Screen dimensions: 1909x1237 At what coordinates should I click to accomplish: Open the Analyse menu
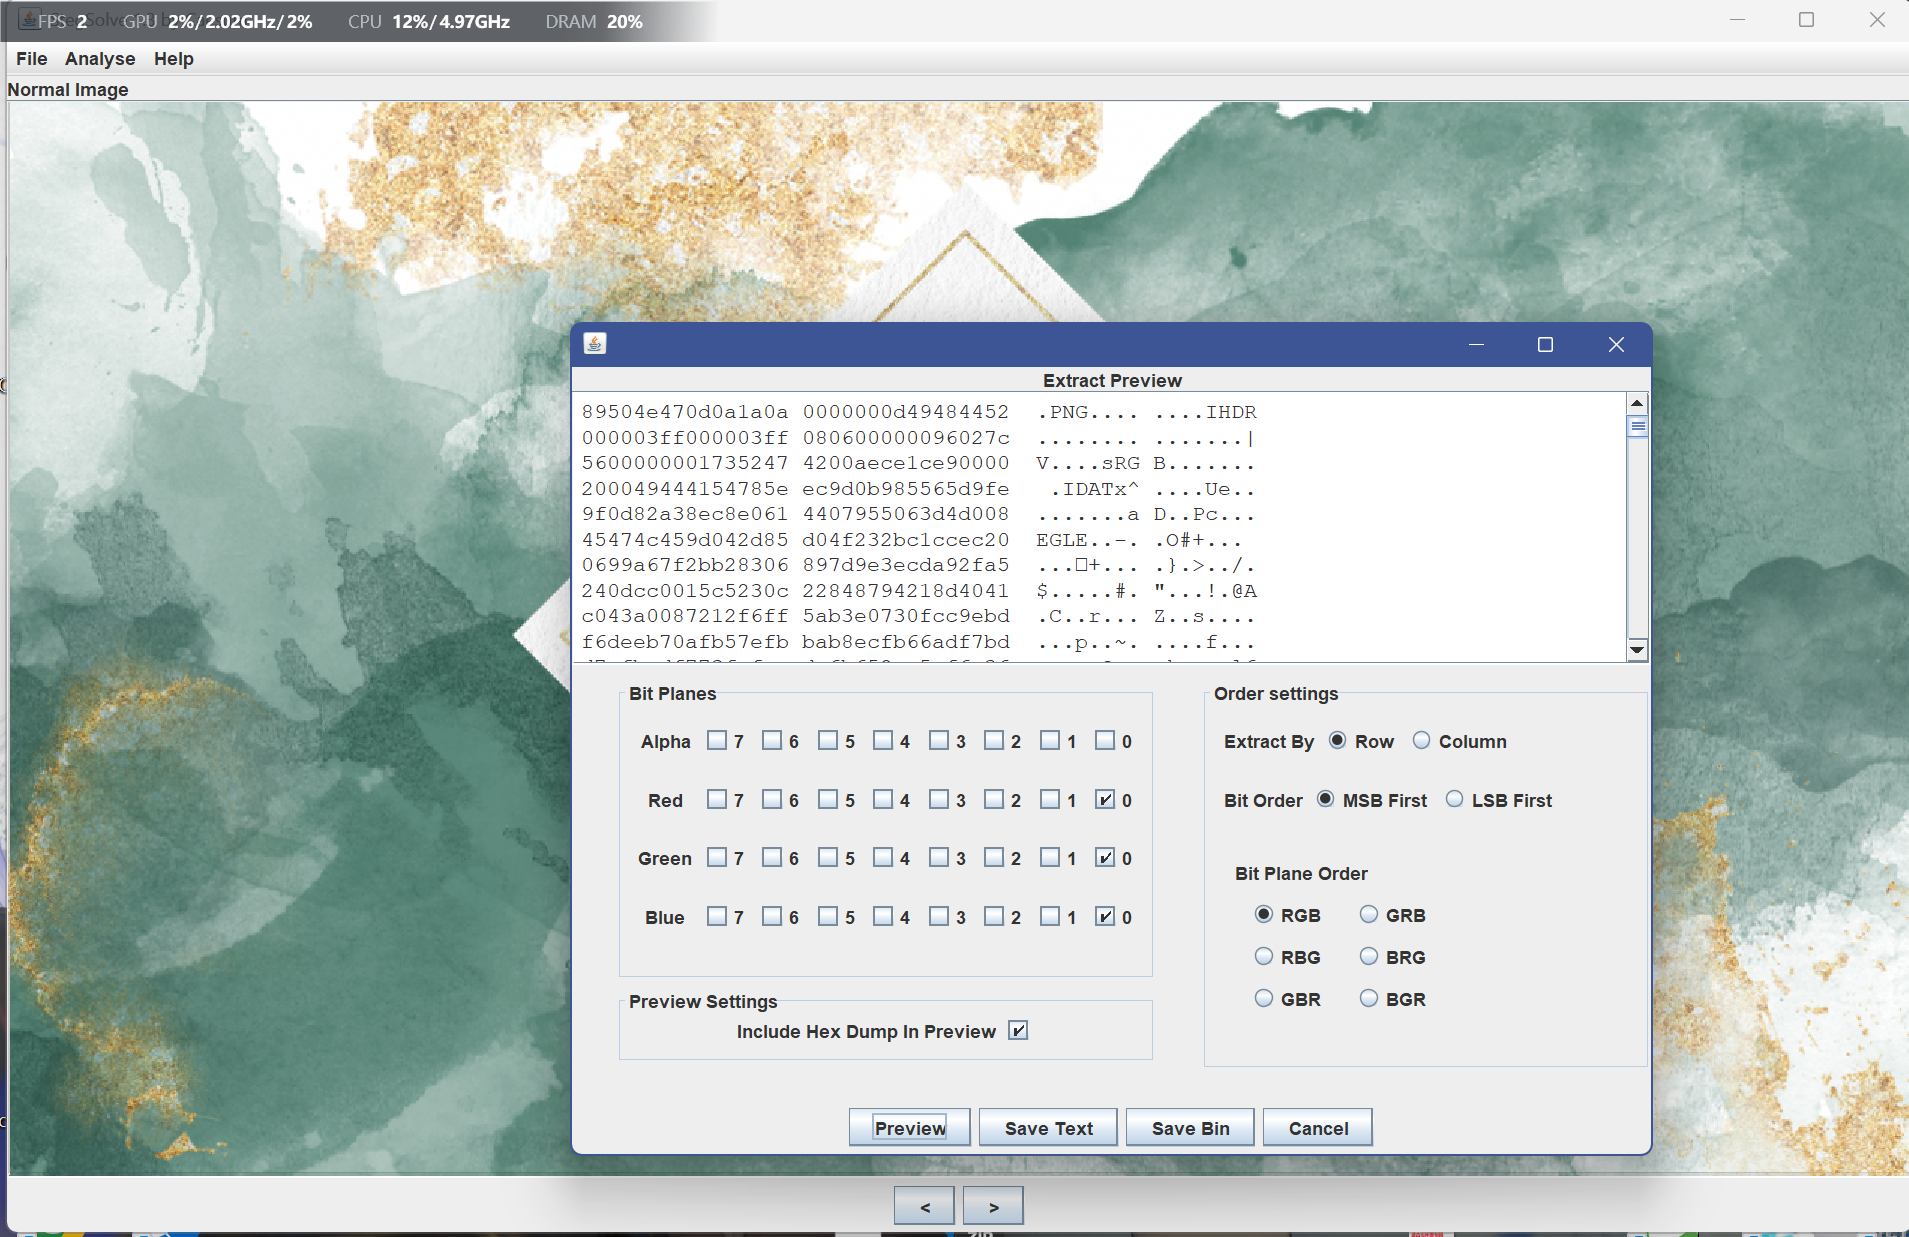[x=100, y=59]
